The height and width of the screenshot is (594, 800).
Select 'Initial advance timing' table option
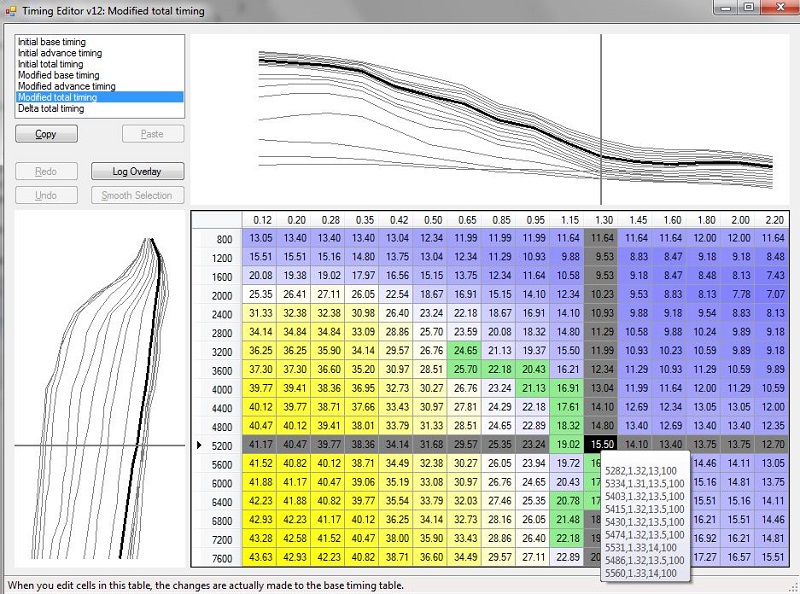click(x=59, y=53)
